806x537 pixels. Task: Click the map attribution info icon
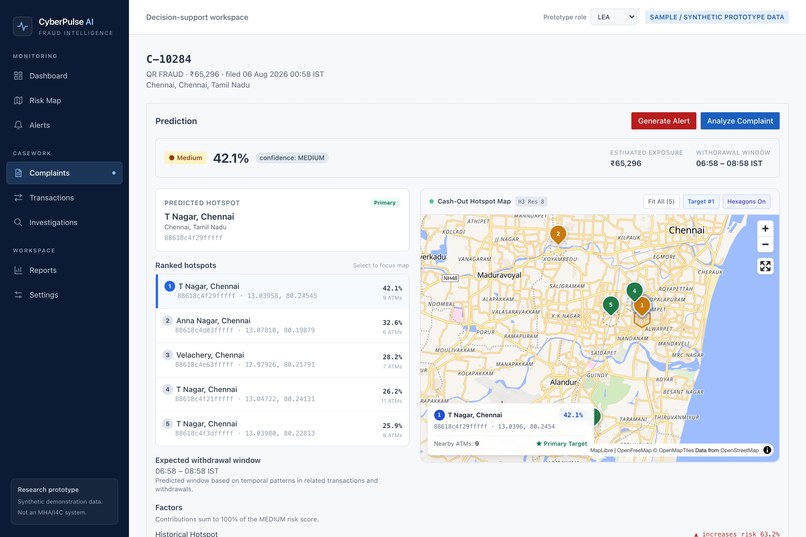click(767, 450)
